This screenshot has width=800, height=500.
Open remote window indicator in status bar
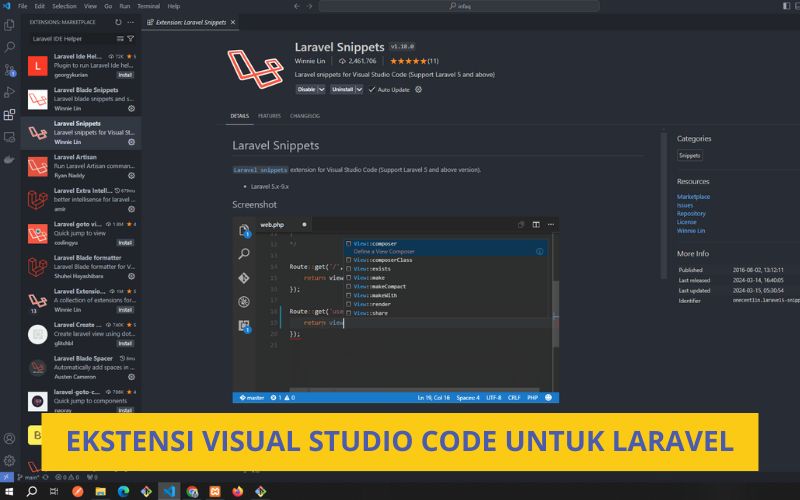(7, 477)
